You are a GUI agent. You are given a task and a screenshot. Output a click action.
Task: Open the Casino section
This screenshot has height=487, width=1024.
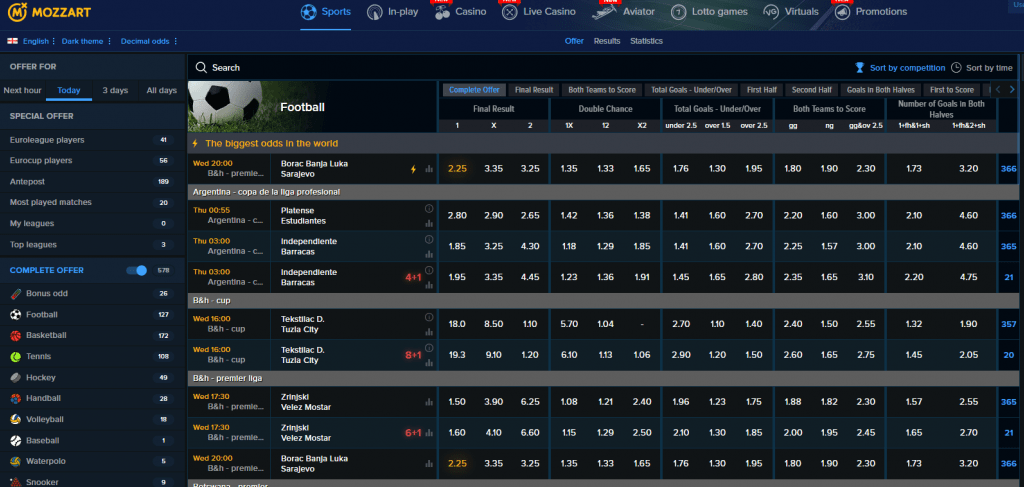pos(460,12)
